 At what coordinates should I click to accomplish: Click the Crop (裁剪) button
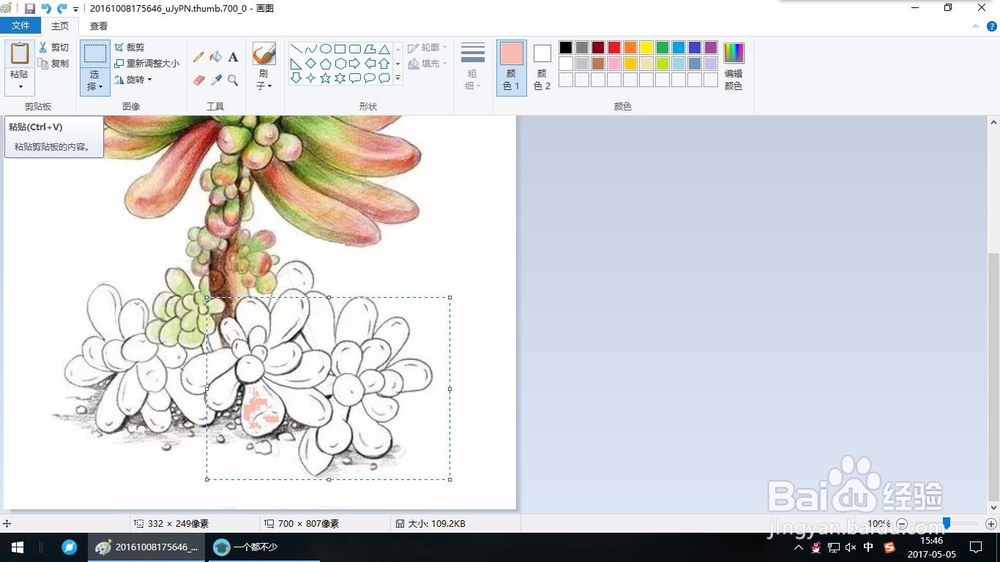(129, 47)
